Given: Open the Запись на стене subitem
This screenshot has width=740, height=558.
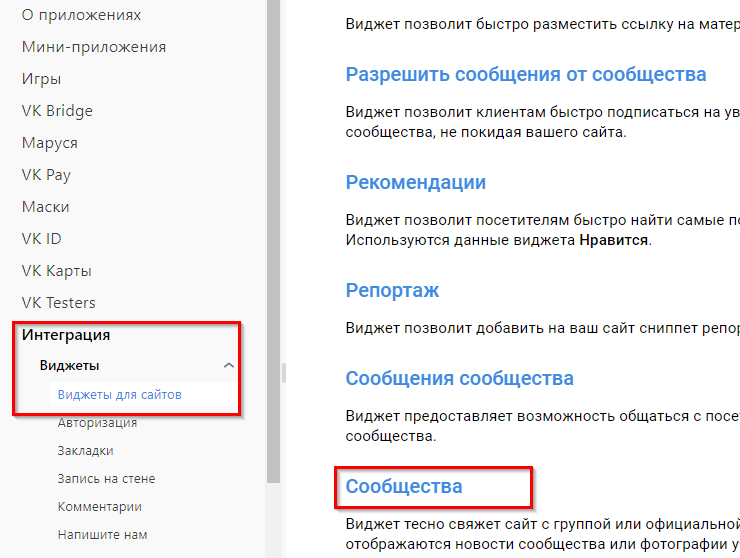Looking at the screenshot, I should click(x=106, y=479).
